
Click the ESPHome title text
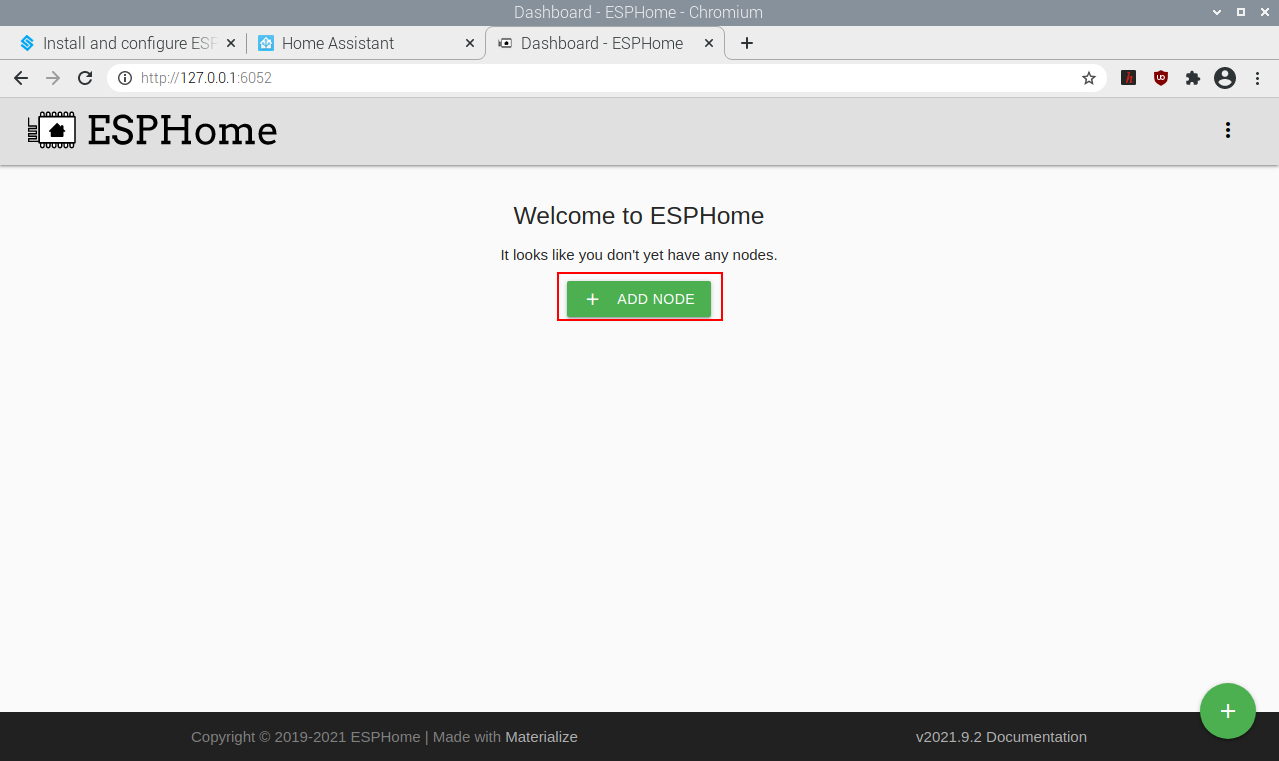click(x=182, y=130)
